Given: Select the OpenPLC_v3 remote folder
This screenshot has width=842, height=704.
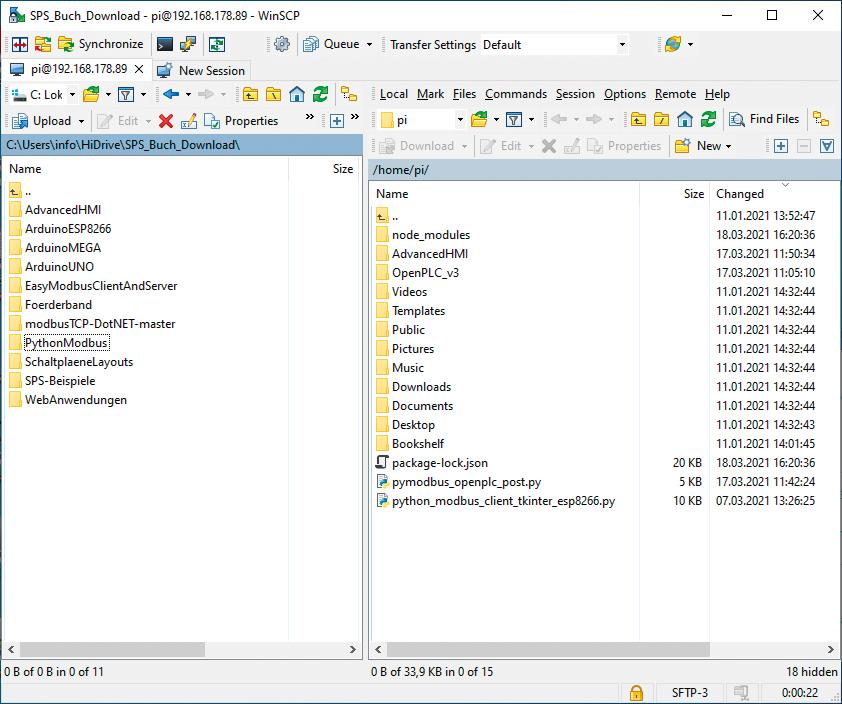Looking at the screenshot, I should coord(425,273).
